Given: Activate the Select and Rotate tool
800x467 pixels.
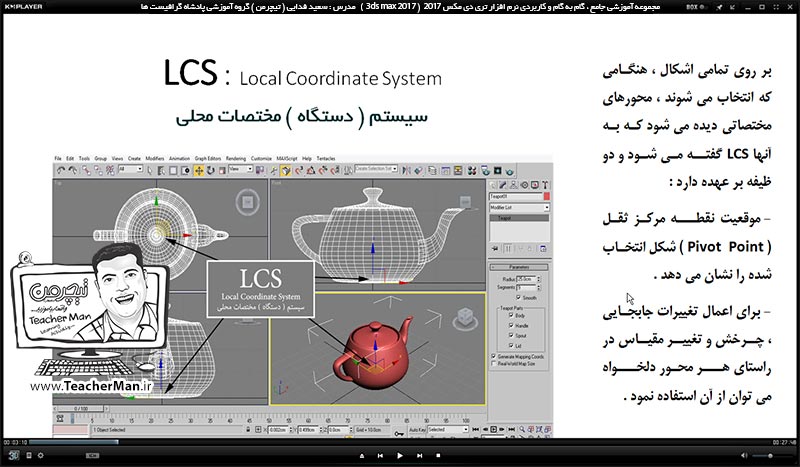Looking at the screenshot, I should (210, 170).
